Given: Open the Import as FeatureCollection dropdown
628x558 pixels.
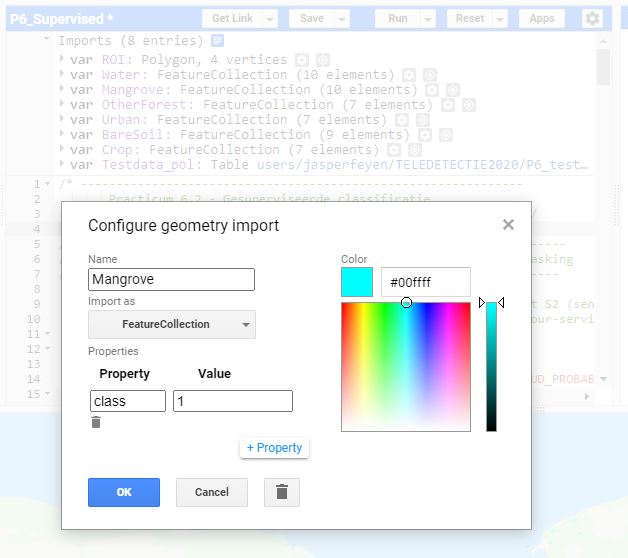Looking at the screenshot, I should 172,324.
